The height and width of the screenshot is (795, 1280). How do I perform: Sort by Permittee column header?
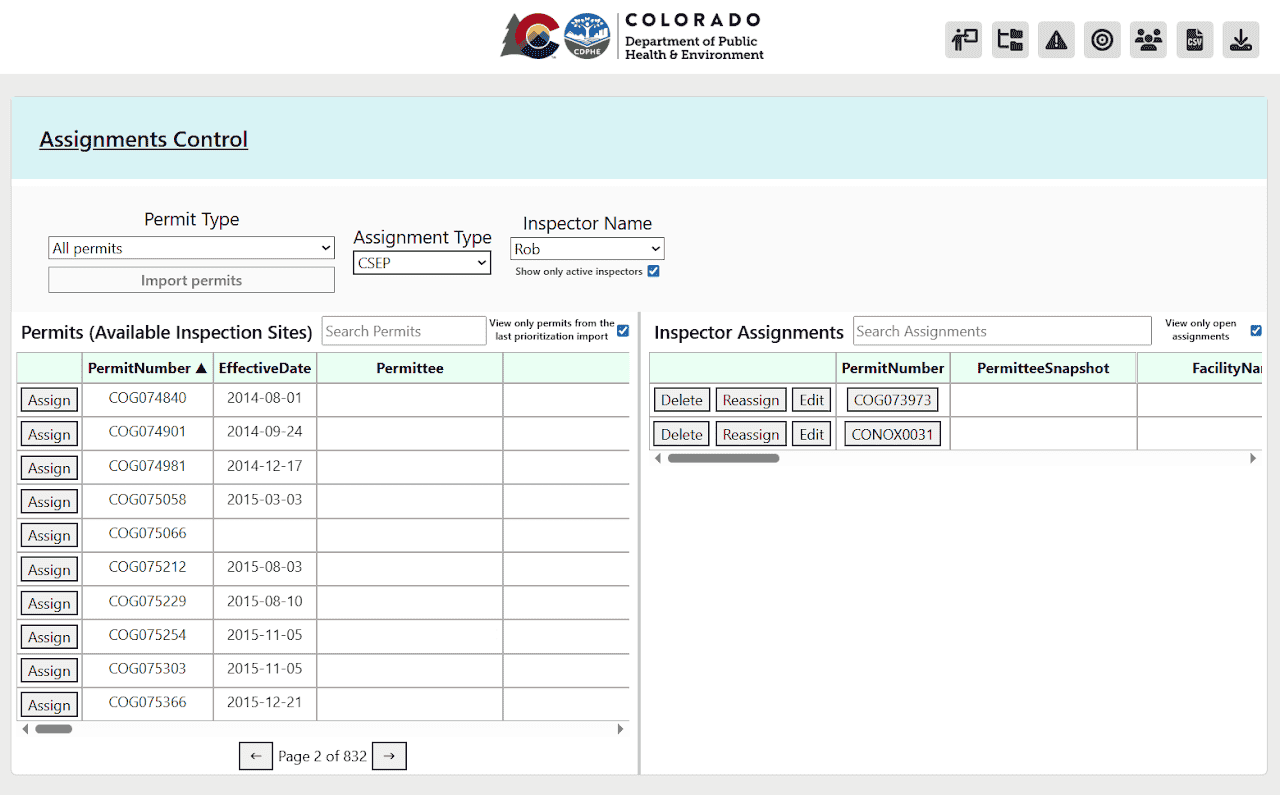pos(410,368)
